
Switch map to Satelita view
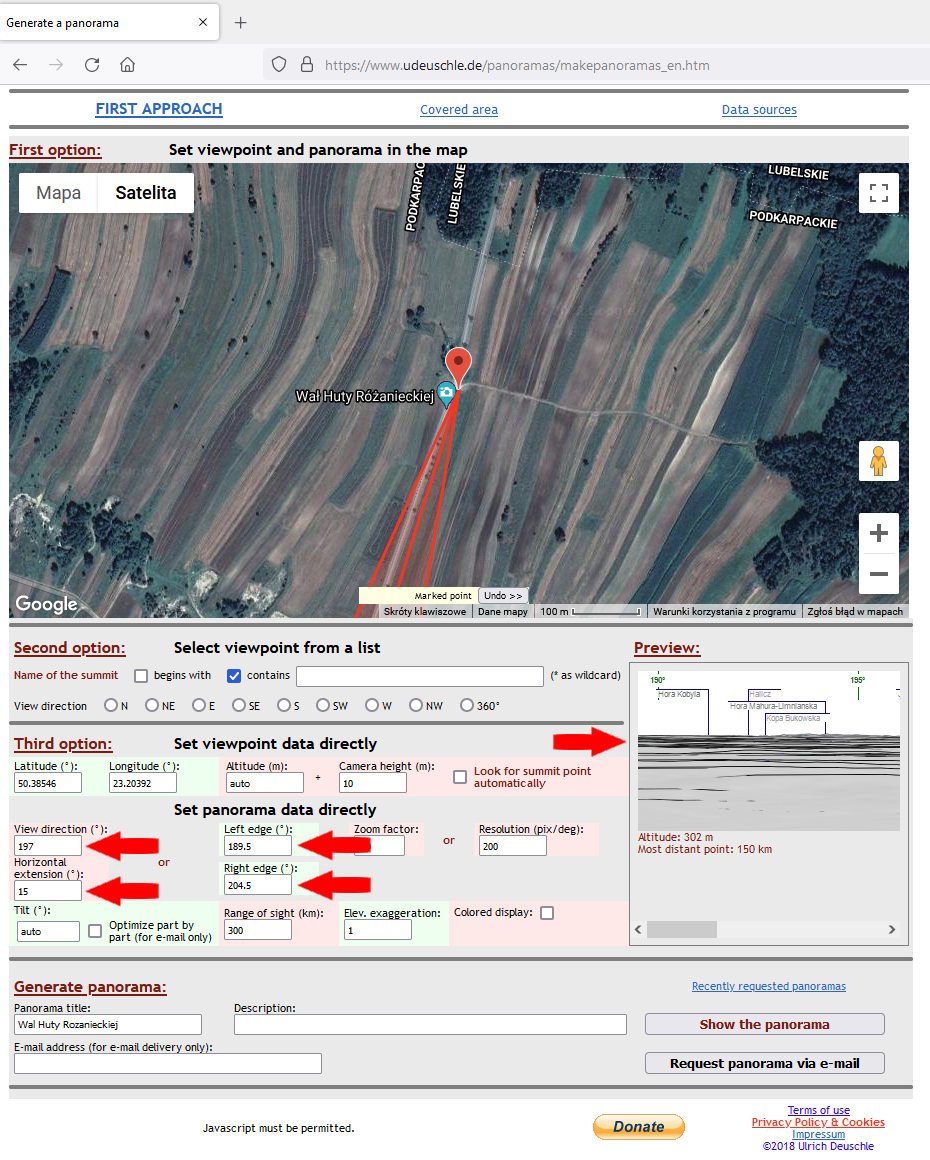(x=146, y=193)
